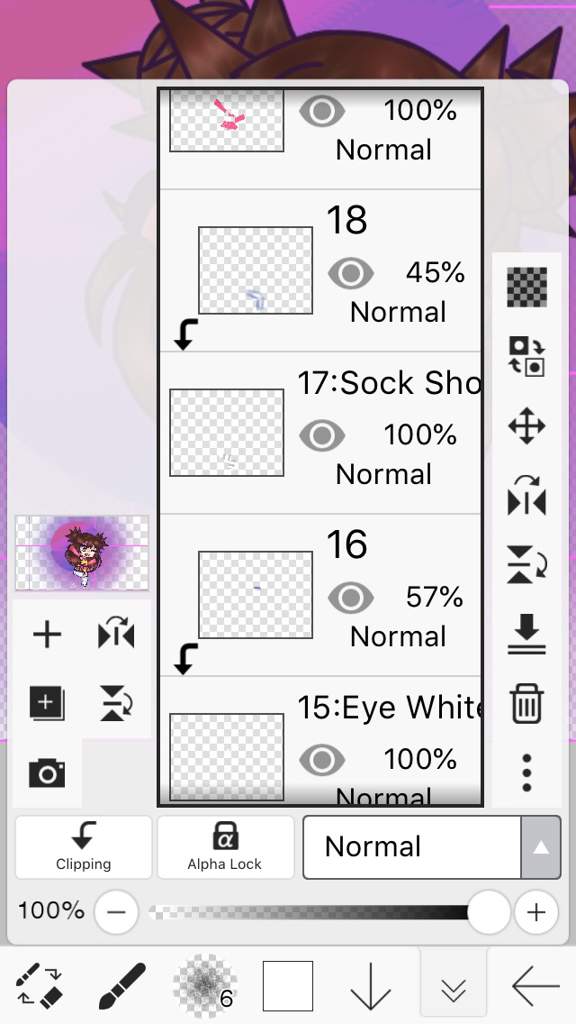Expand blend mode list with triangle arrow
This screenshot has height=1024, width=576.
point(541,847)
